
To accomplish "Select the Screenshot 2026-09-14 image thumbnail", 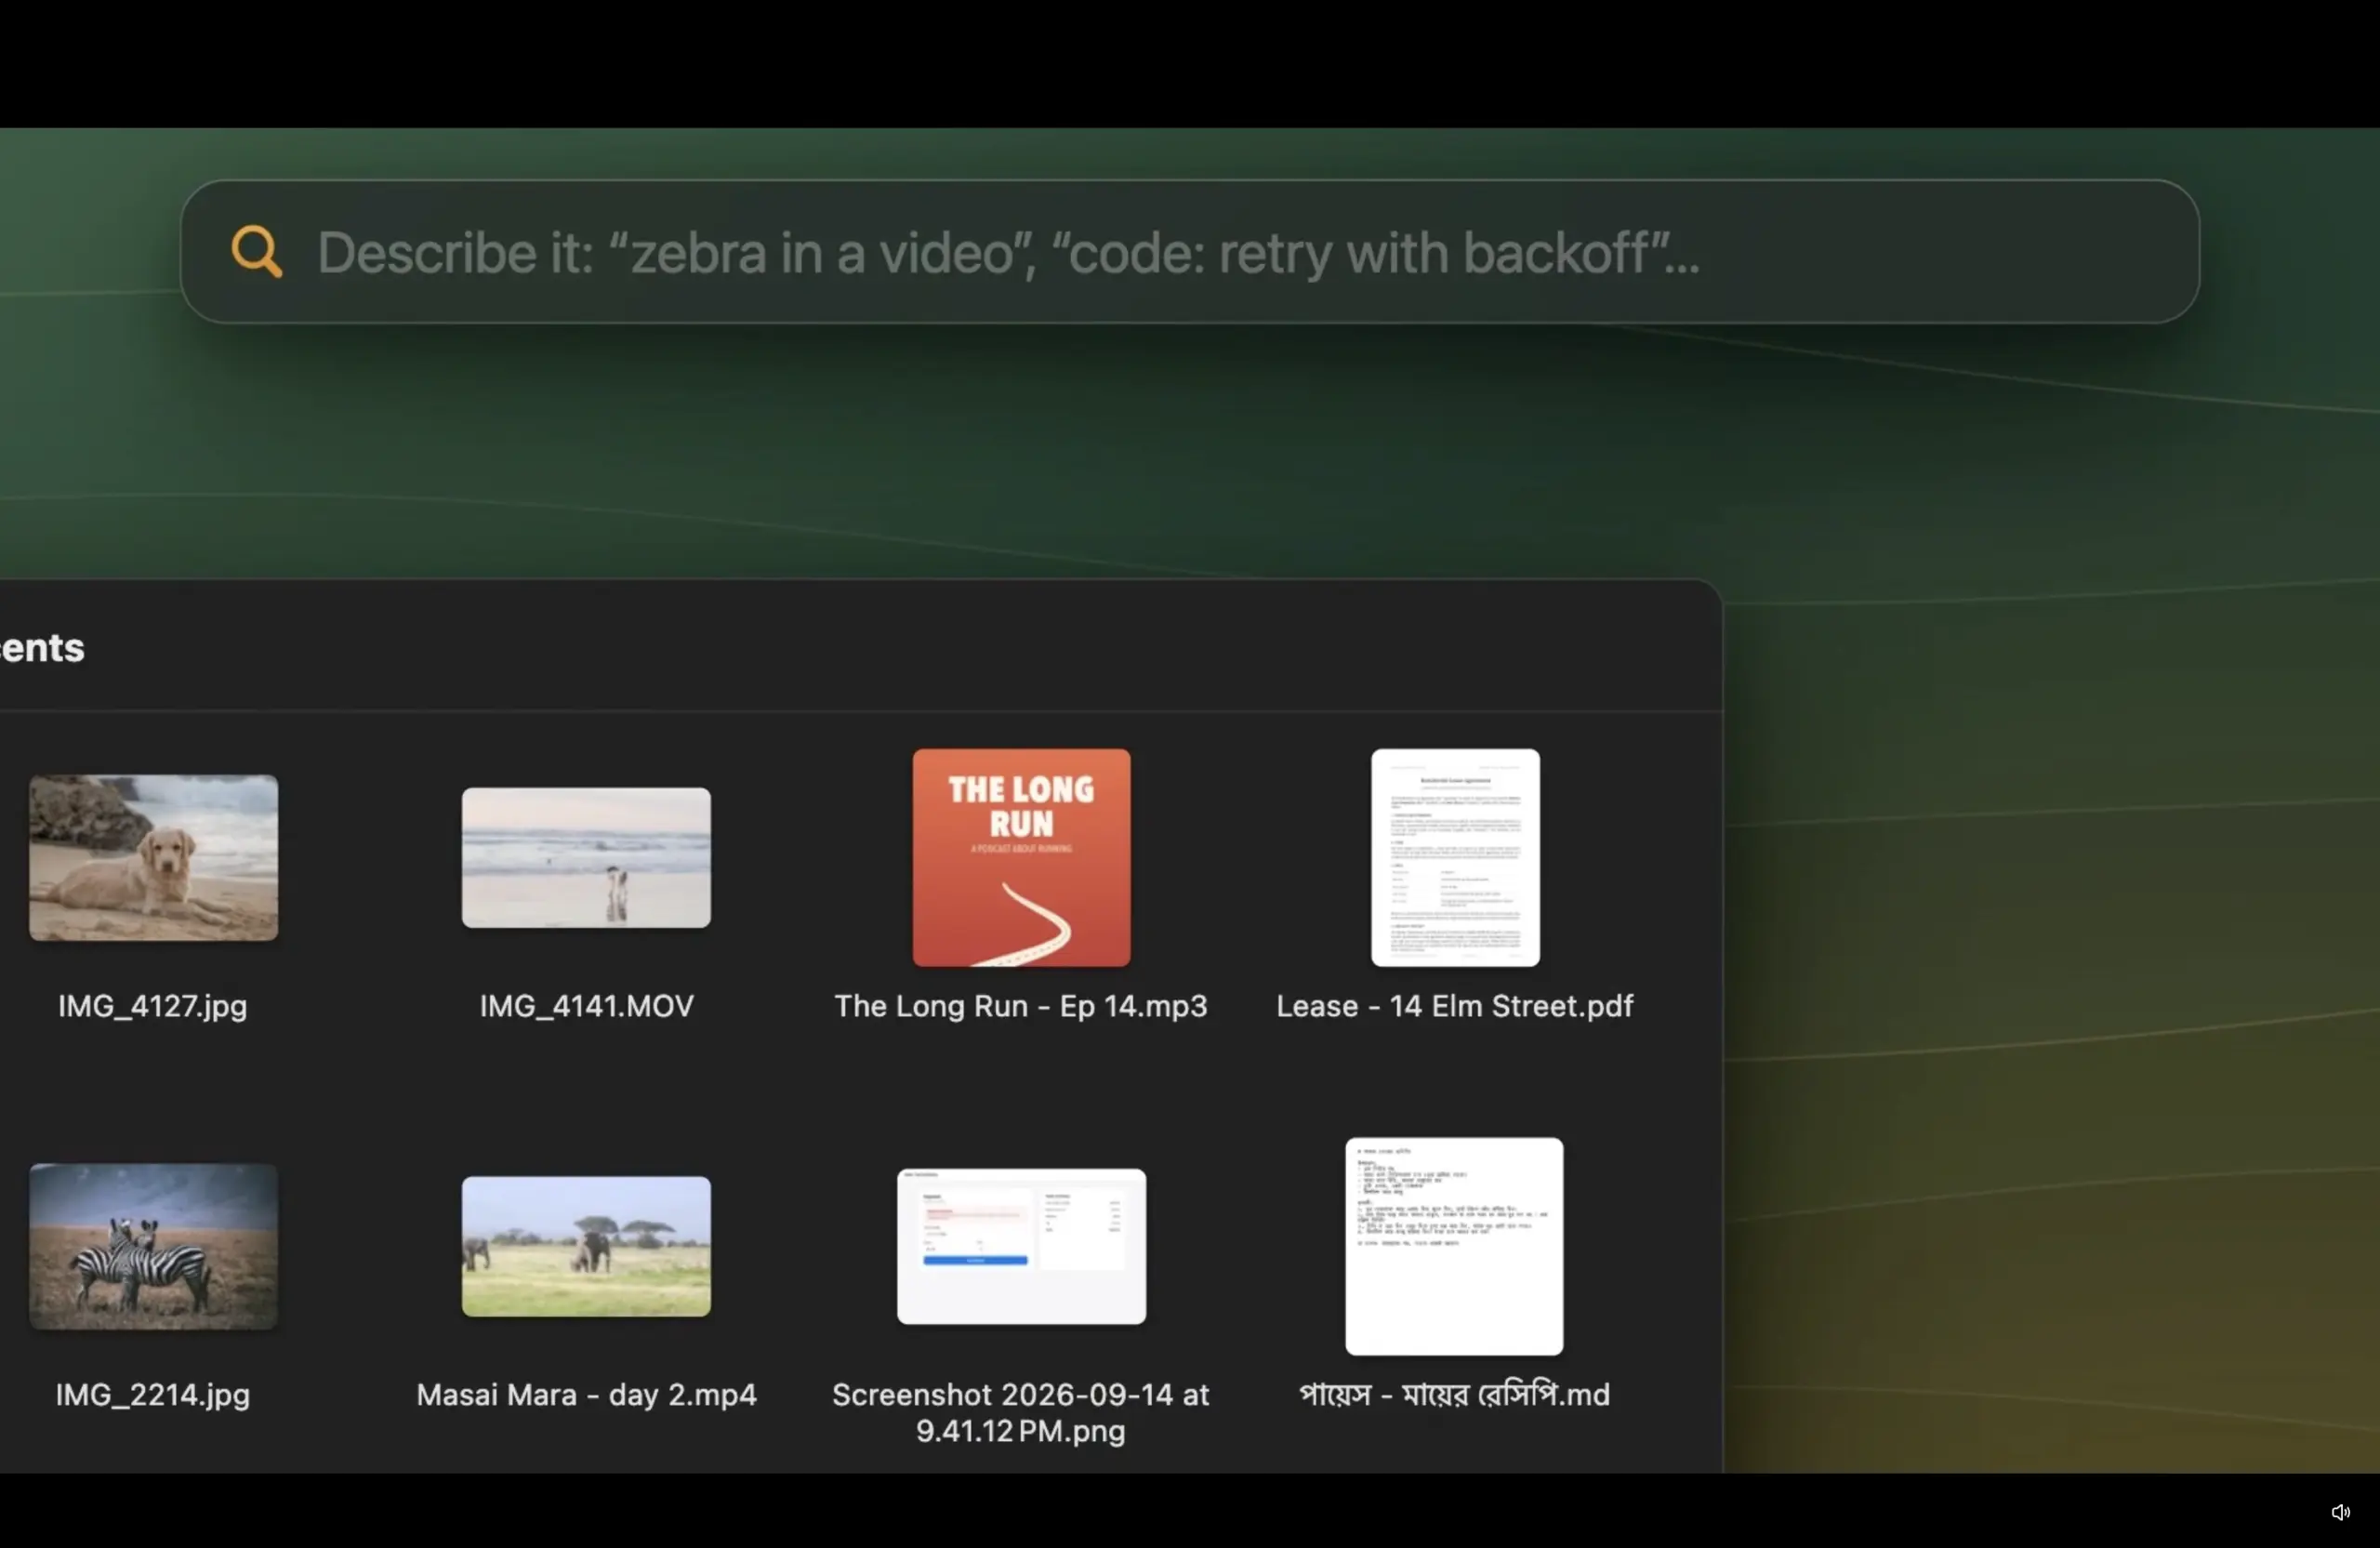I will (1021, 1246).
